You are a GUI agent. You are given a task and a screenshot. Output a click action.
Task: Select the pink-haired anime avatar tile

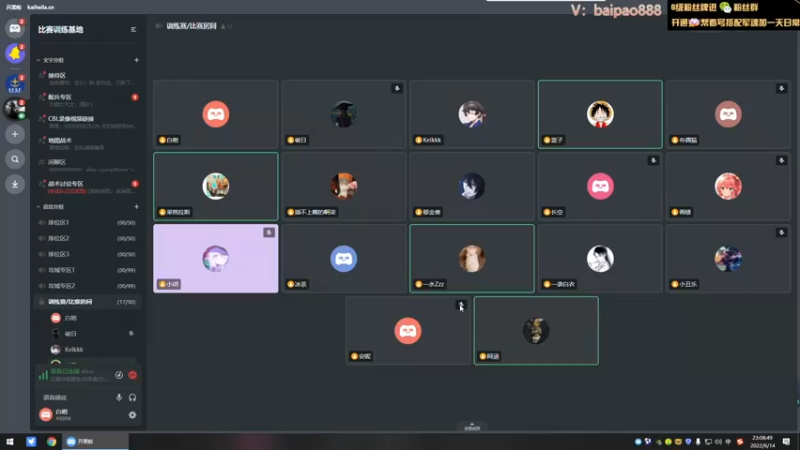point(728,186)
